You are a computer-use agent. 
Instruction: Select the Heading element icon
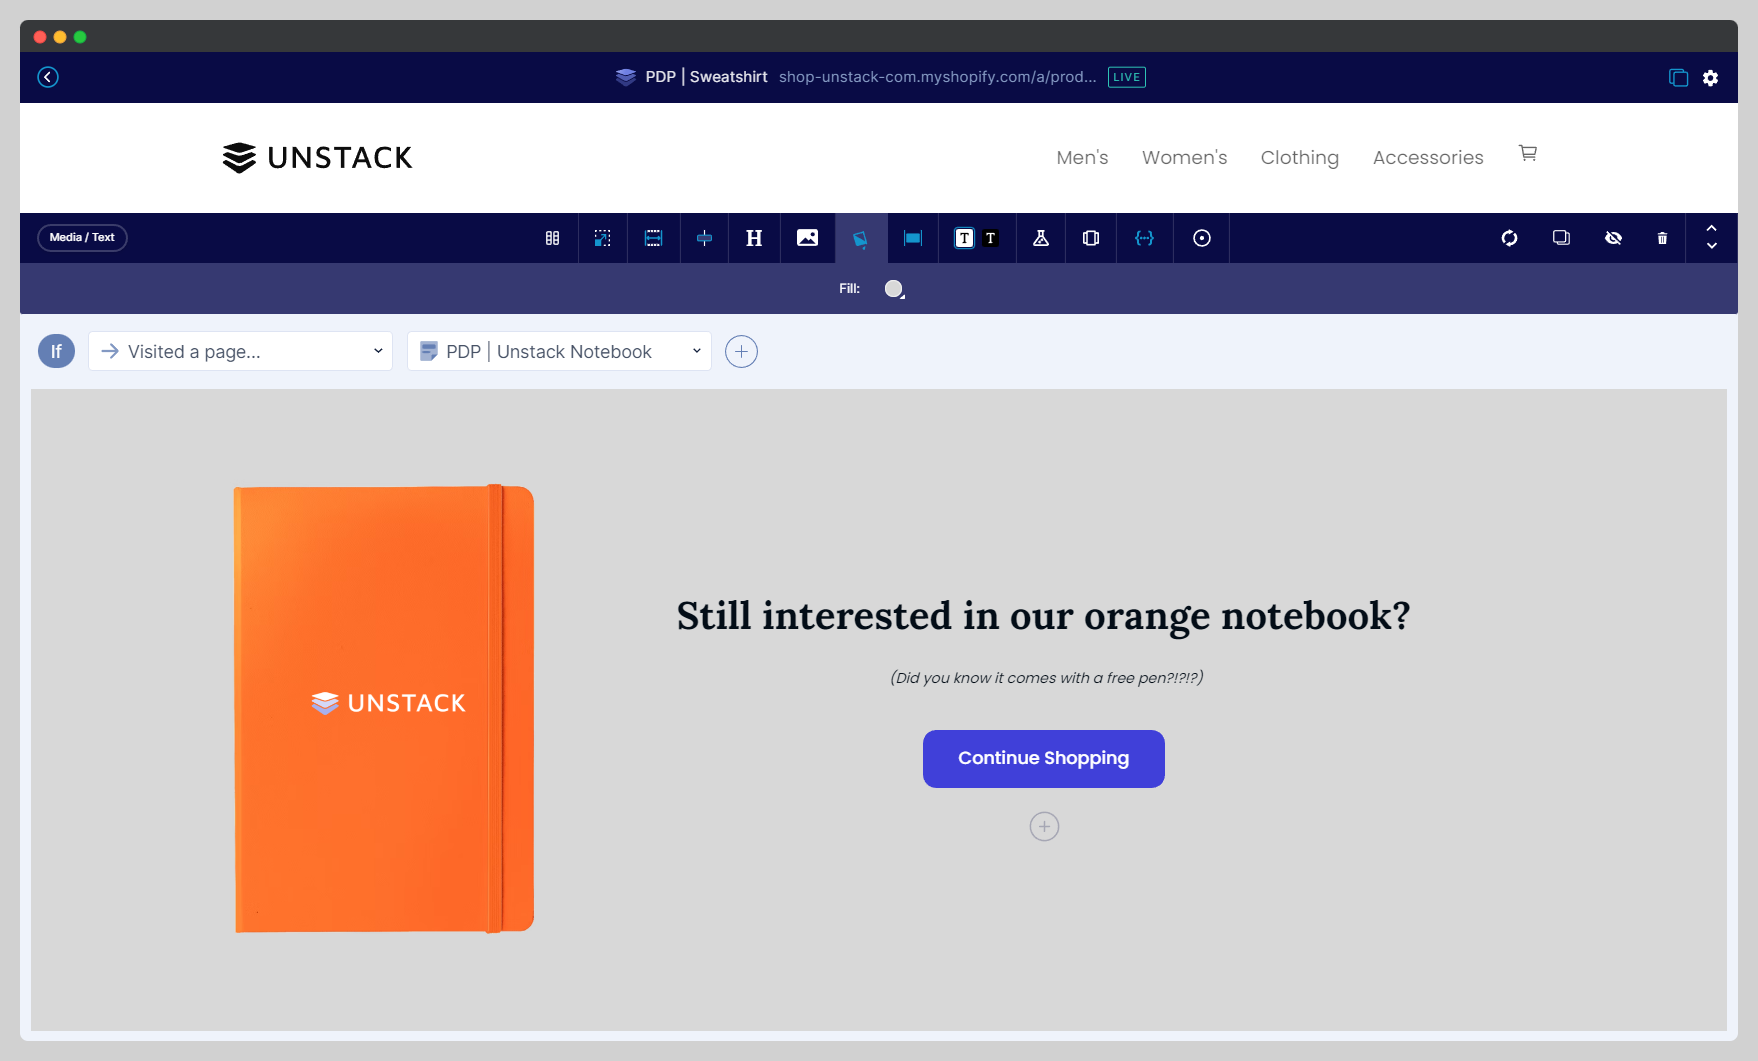pyautogui.click(x=753, y=238)
